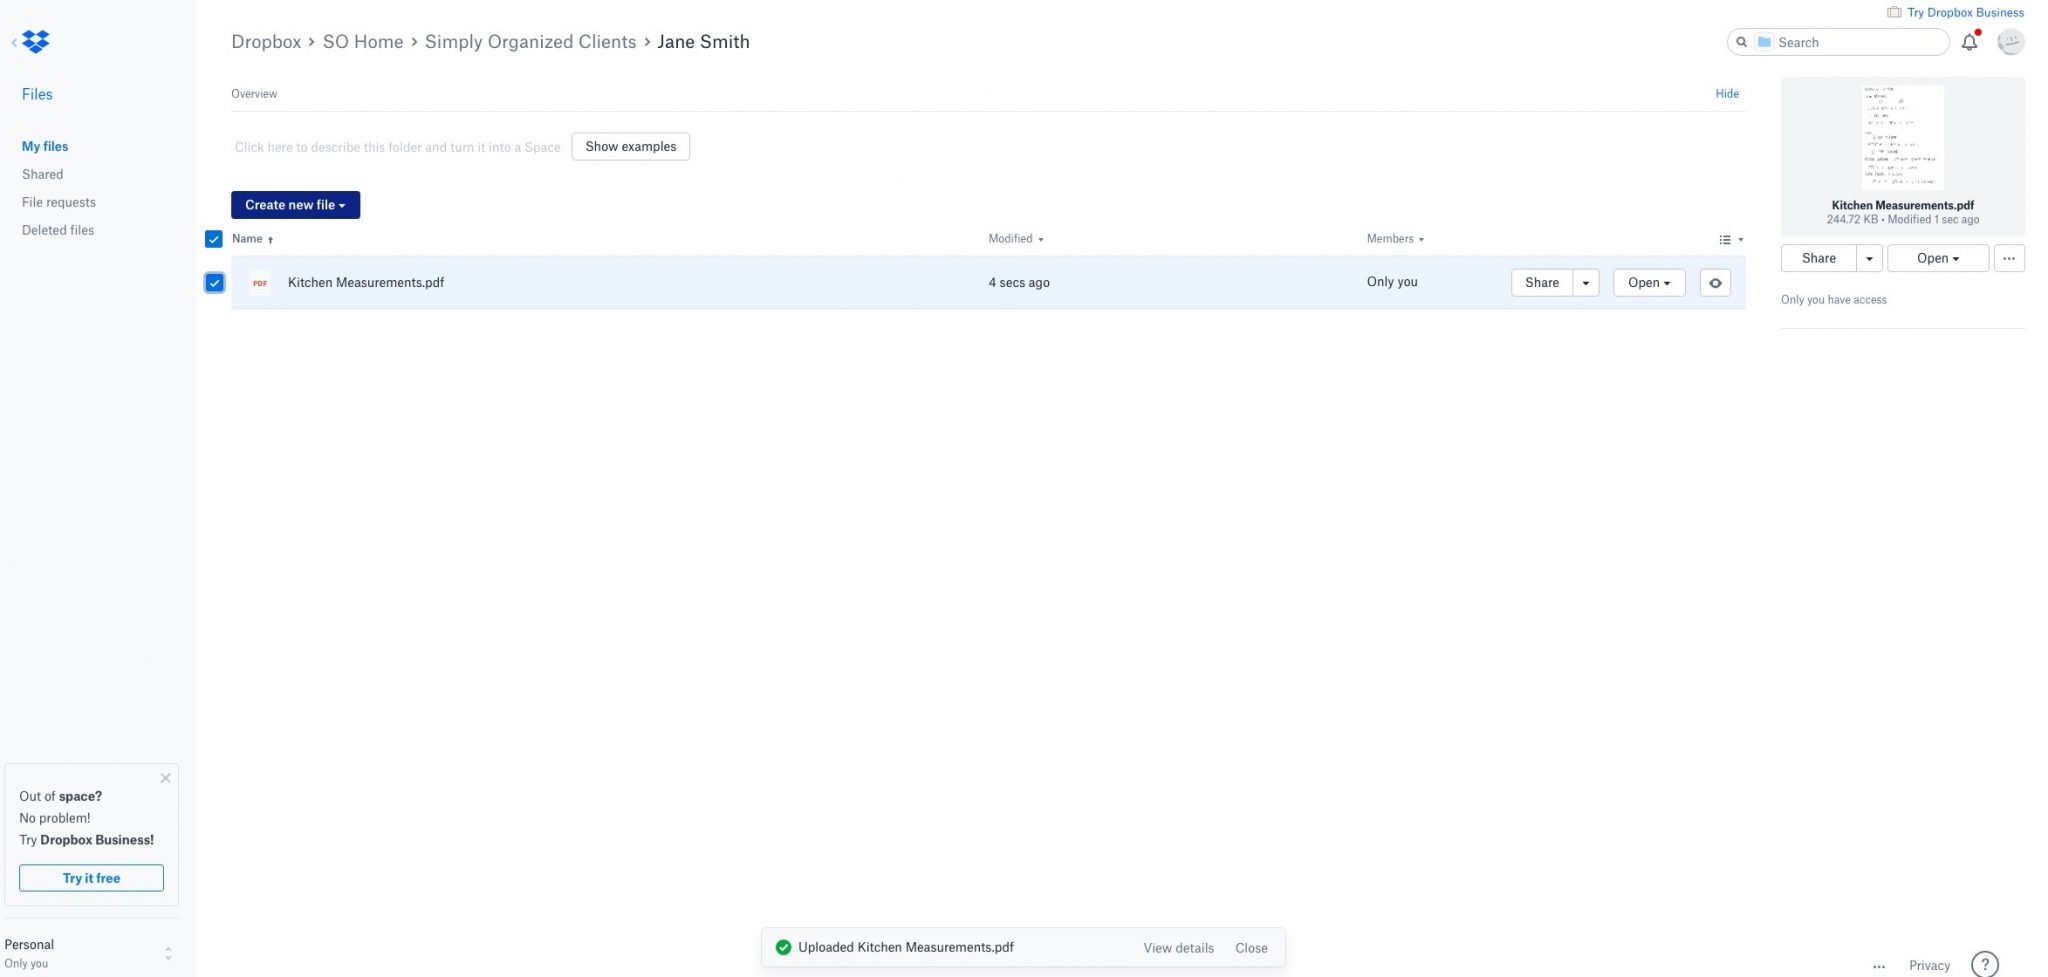2048x977 pixels.
Task: Click the eye preview icon on the file row
Action: (x=1715, y=282)
